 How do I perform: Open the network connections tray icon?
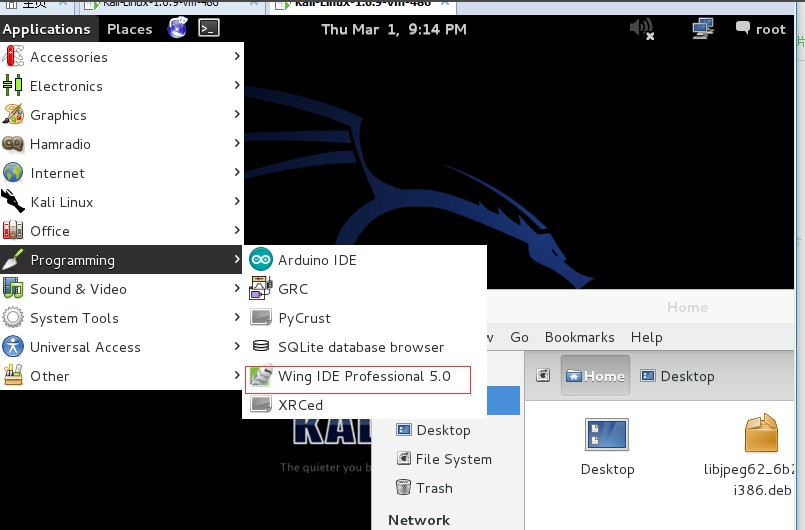click(x=702, y=28)
